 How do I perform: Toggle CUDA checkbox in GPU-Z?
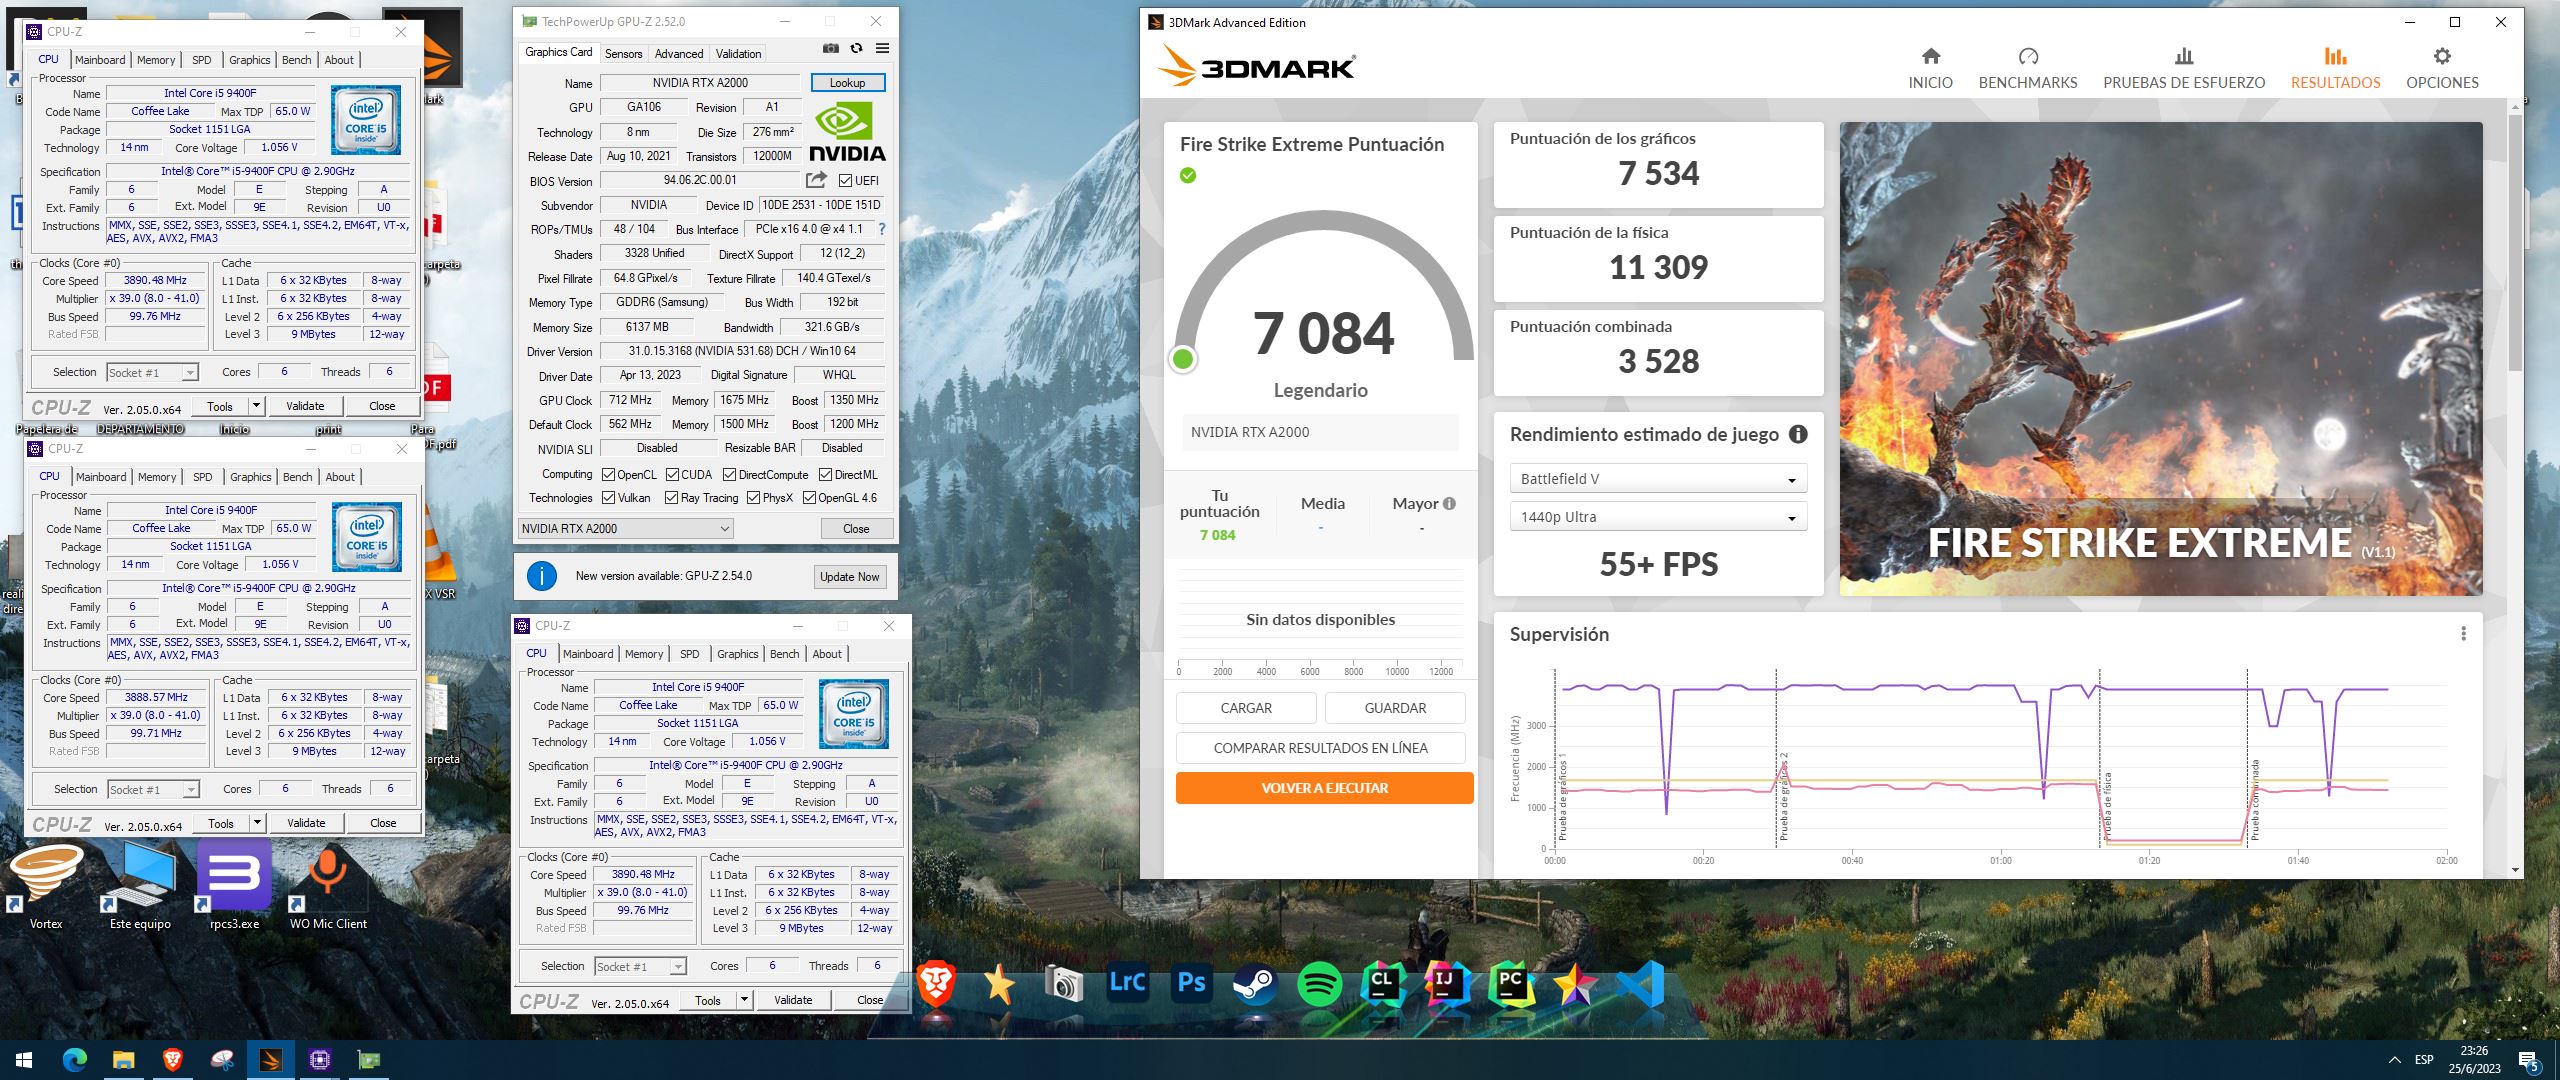tap(672, 475)
